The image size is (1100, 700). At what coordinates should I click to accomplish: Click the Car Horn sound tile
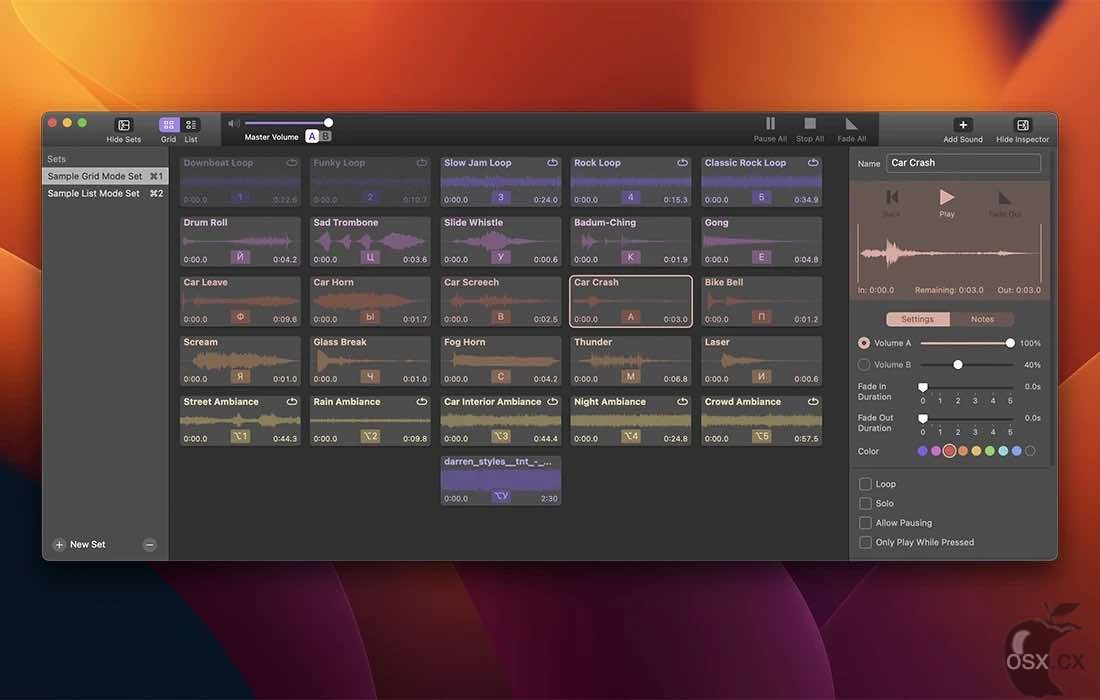(x=370, y=300)
